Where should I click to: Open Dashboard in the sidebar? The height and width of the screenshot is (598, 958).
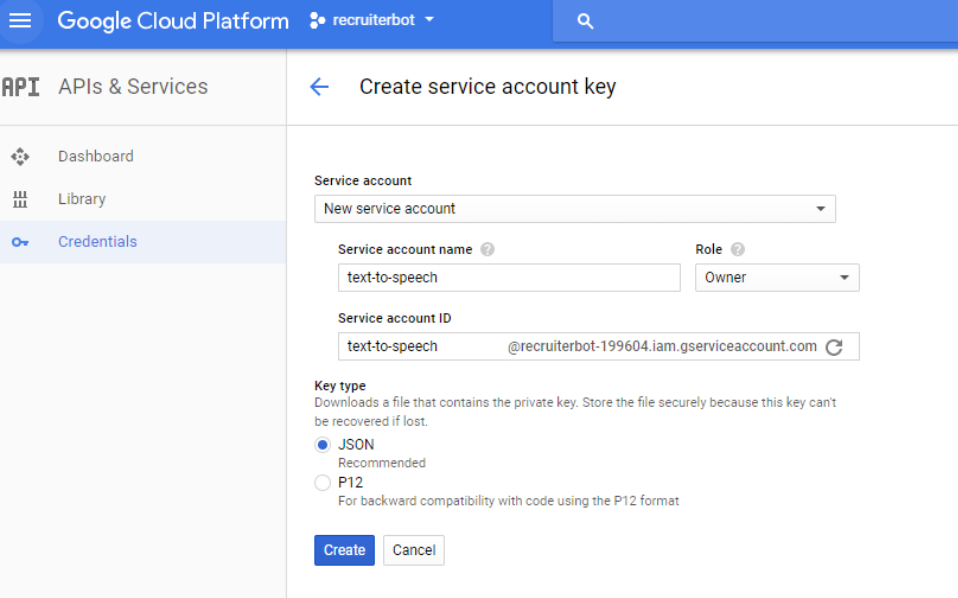(143, 156)
